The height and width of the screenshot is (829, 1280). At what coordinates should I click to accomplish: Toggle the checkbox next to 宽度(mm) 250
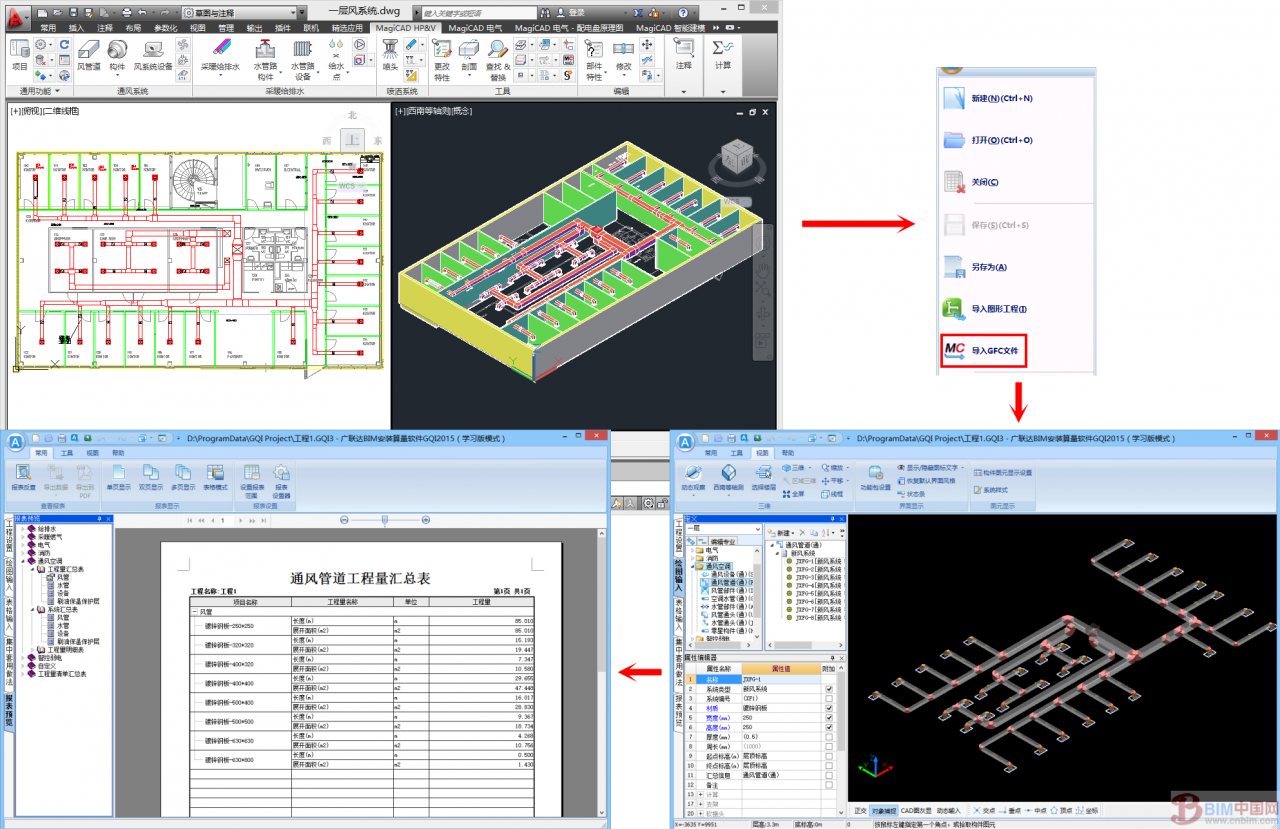828,718
